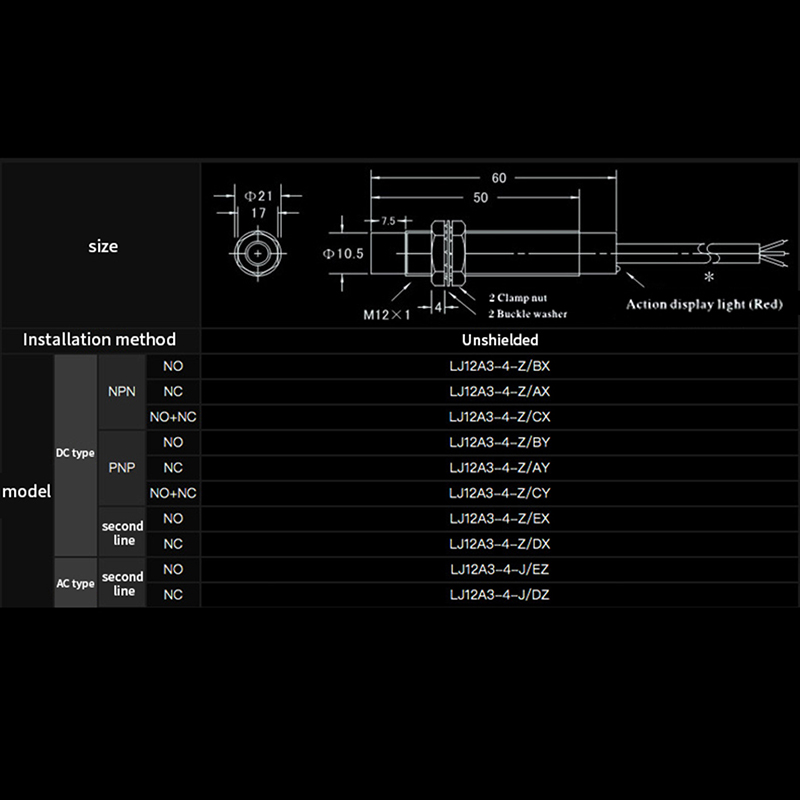Select the 'Installation method' row header
The height and width of the screenshot is (800, 800).
[x=100, y=340]
